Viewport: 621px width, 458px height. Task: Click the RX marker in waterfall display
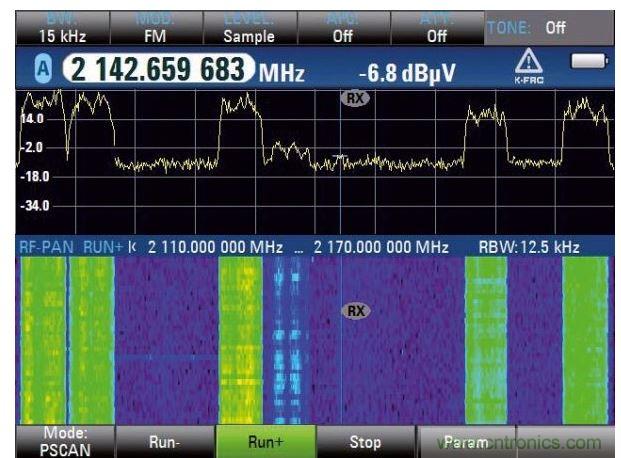355,311
